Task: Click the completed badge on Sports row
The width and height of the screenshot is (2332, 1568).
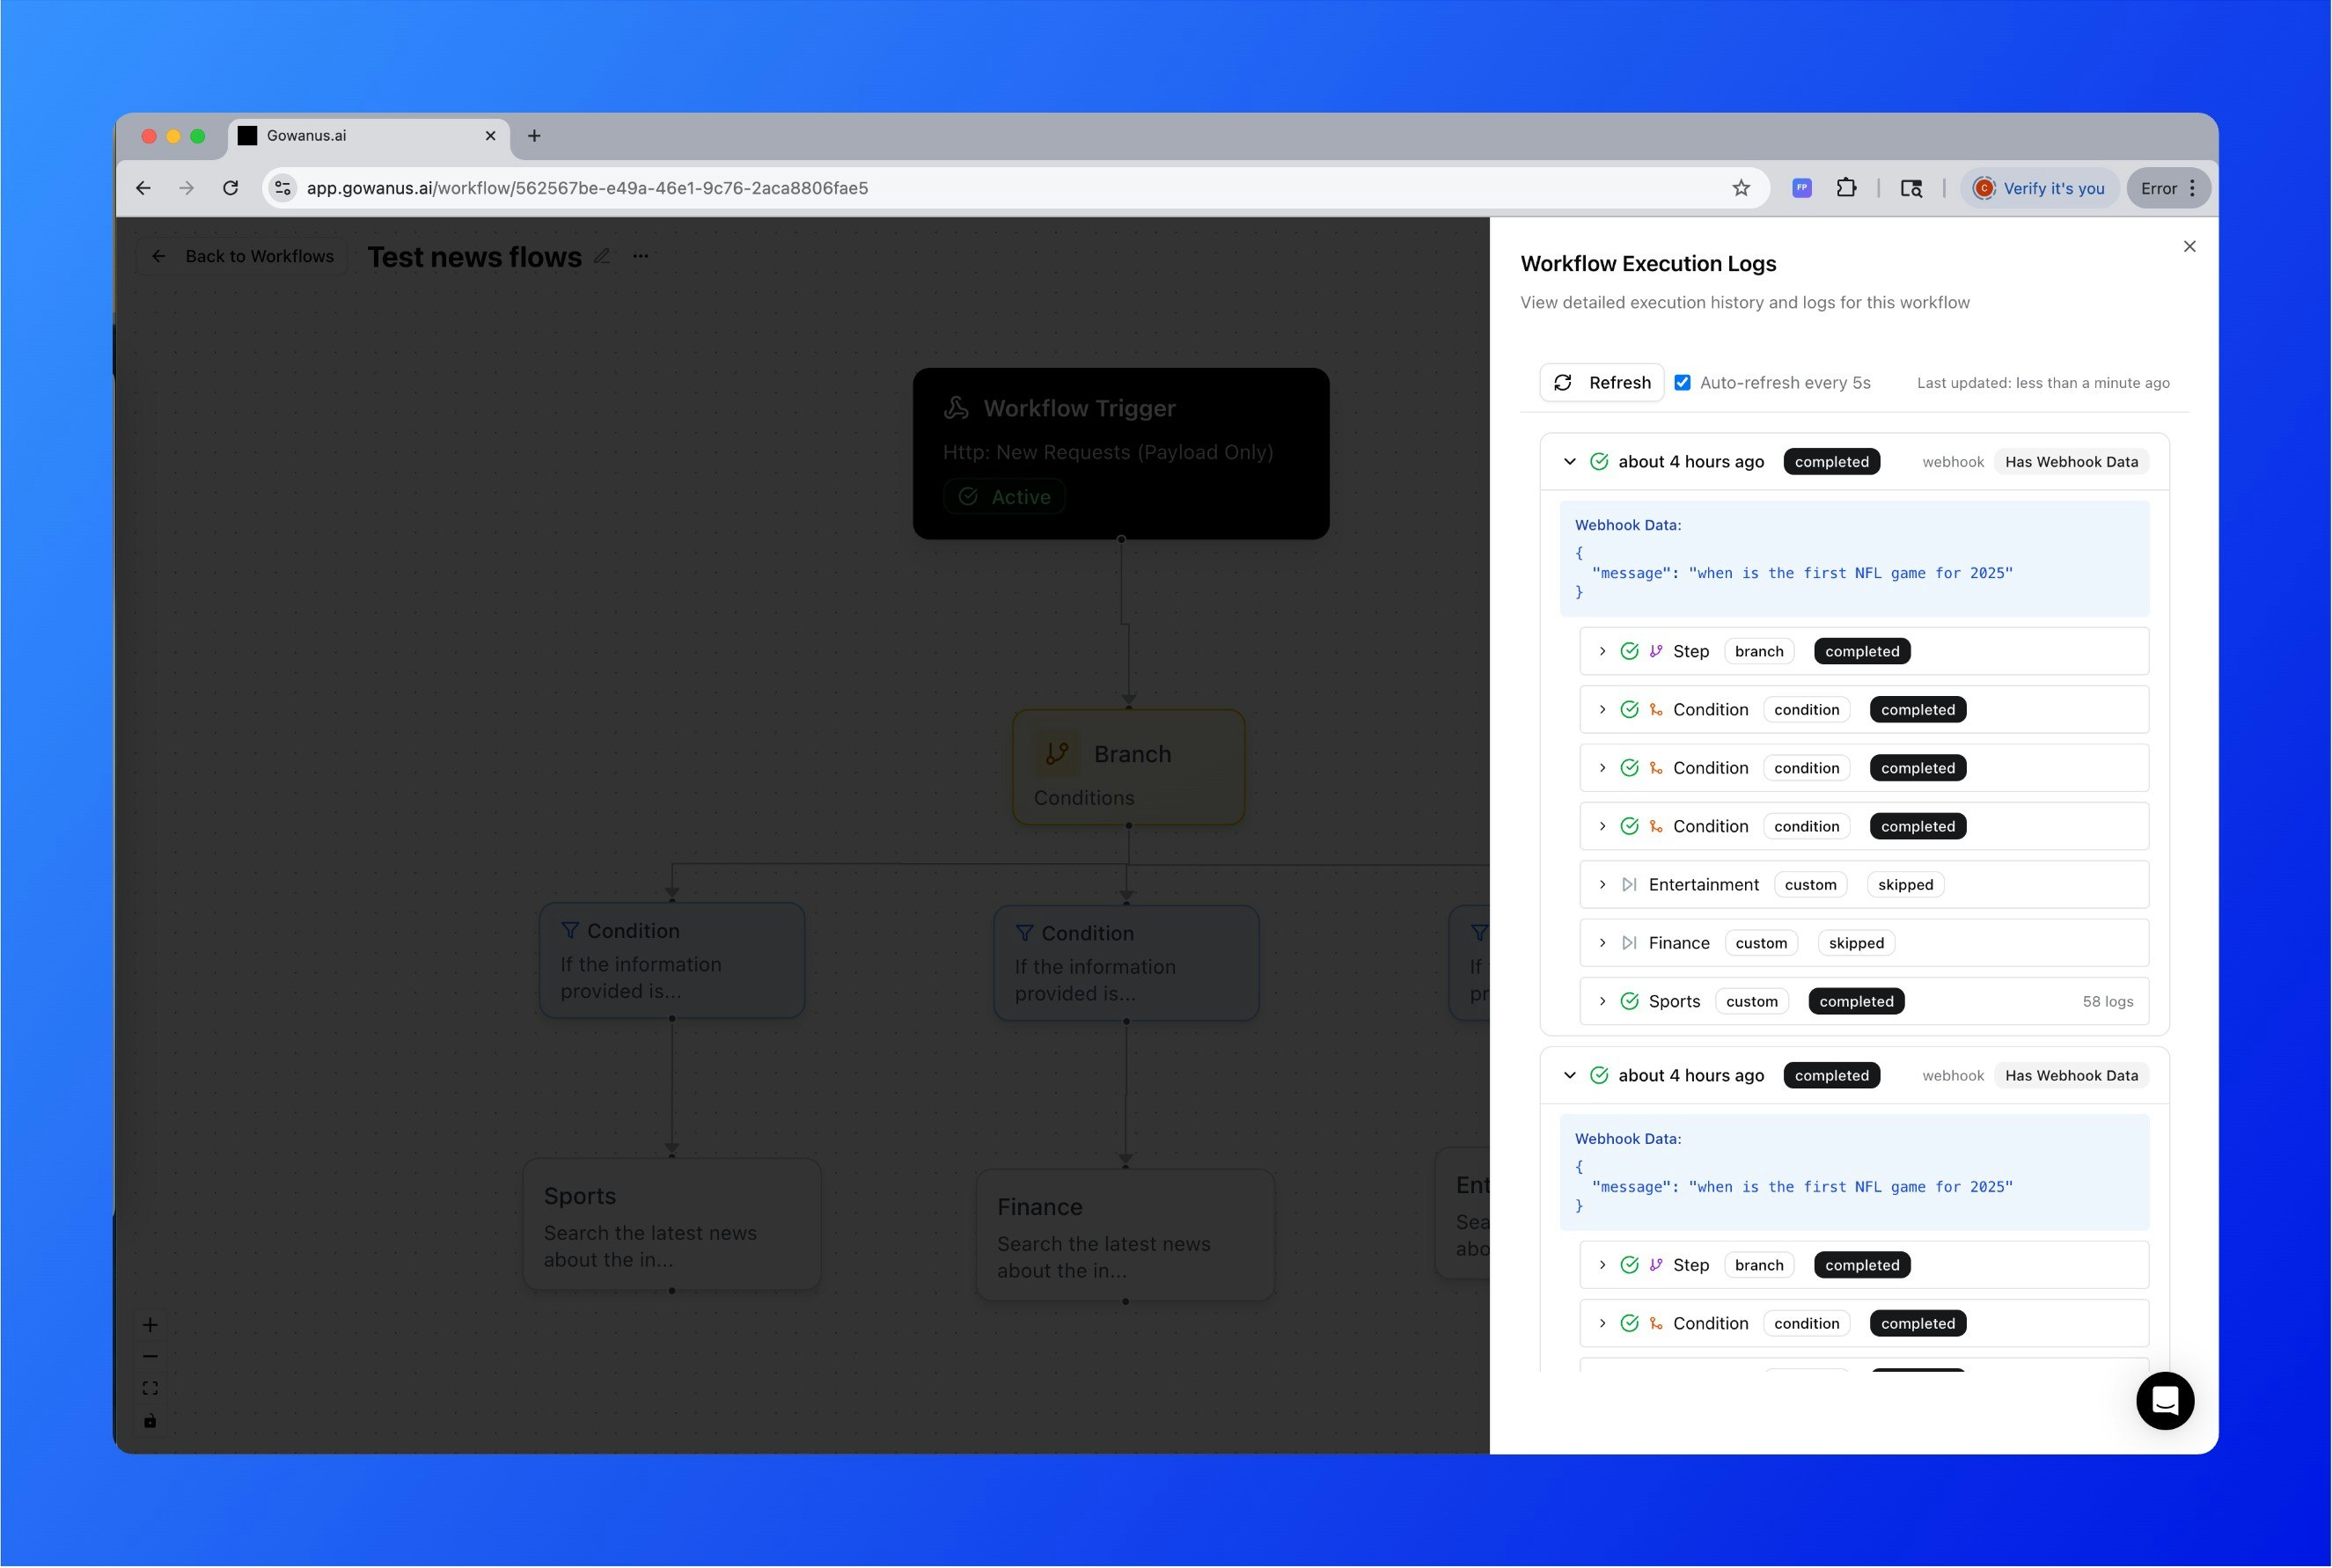Action: coord(1856,1002)
